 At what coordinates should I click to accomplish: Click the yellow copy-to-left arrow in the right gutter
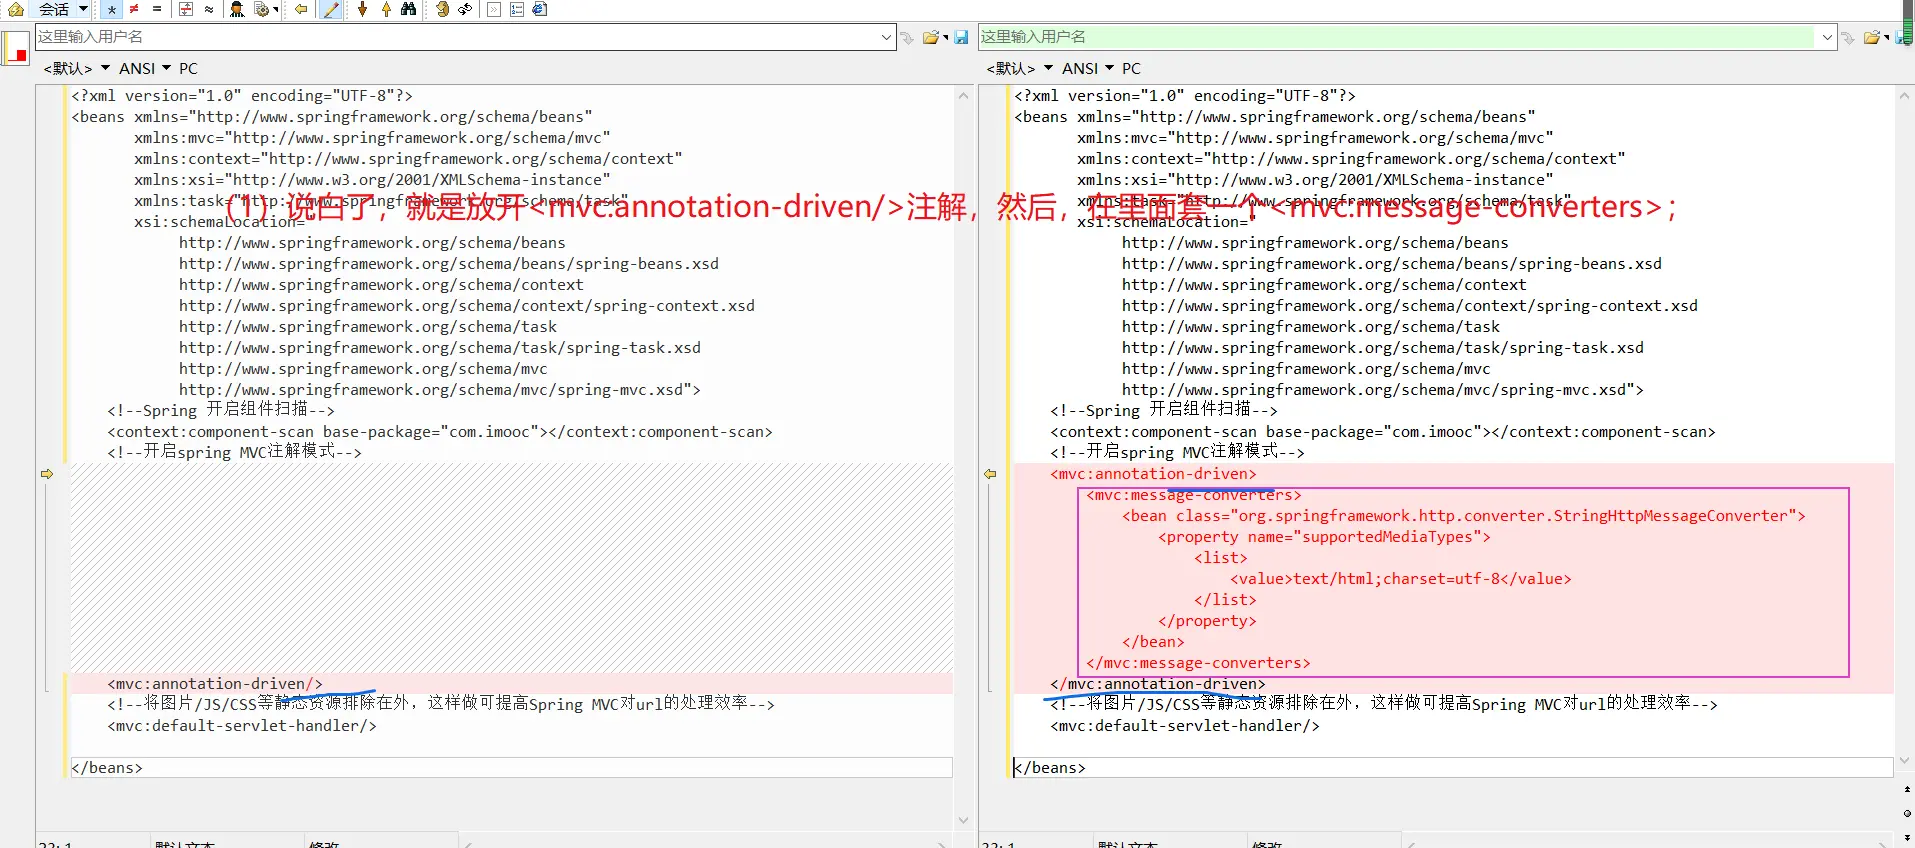[x=990, y=474]
